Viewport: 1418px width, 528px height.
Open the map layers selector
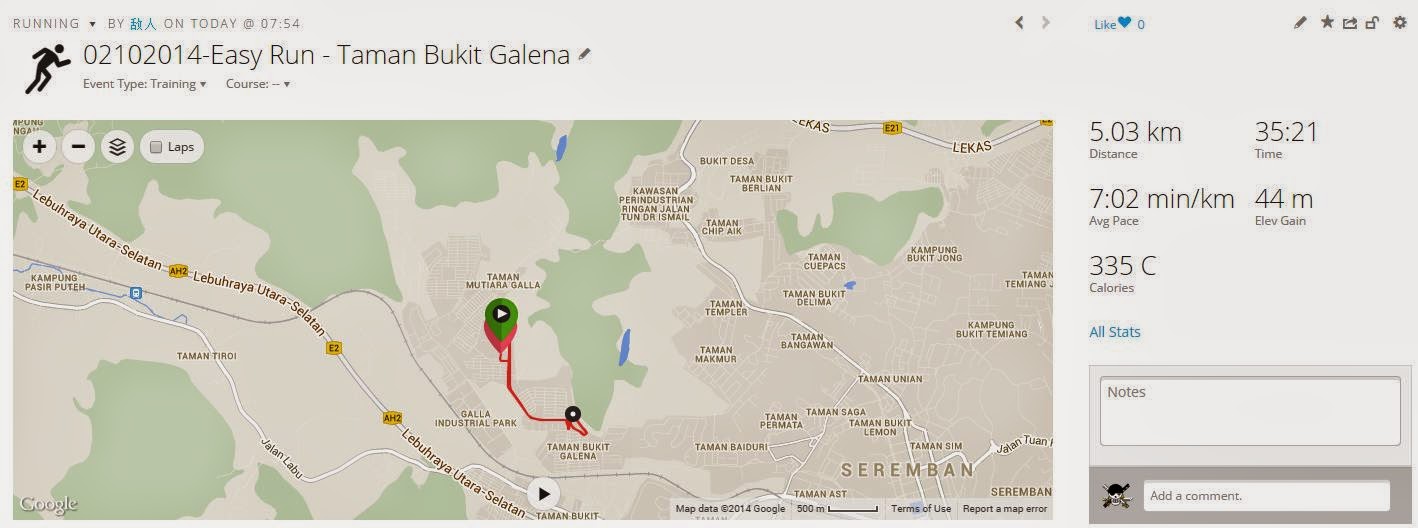[117, 147]
